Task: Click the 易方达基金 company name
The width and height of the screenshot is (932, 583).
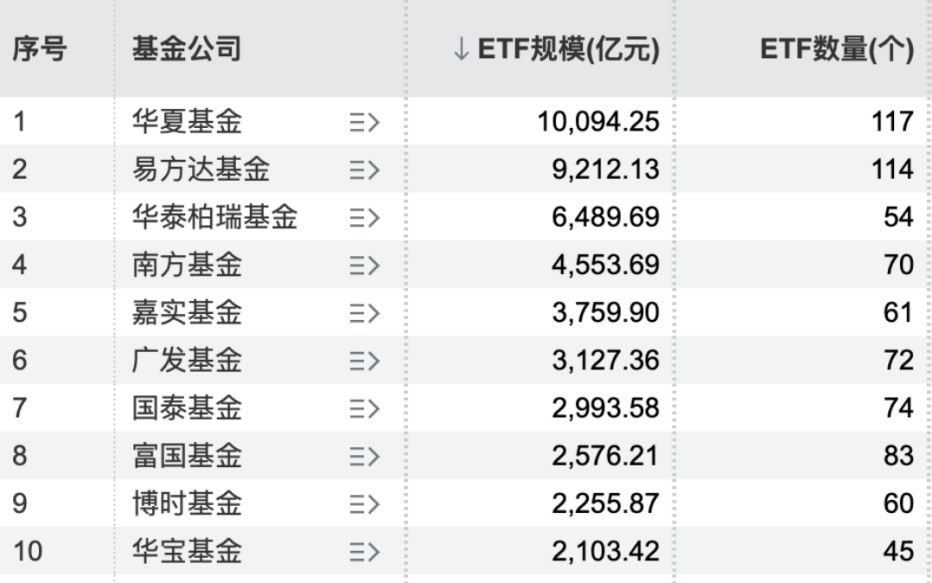Action: point(201,170)
